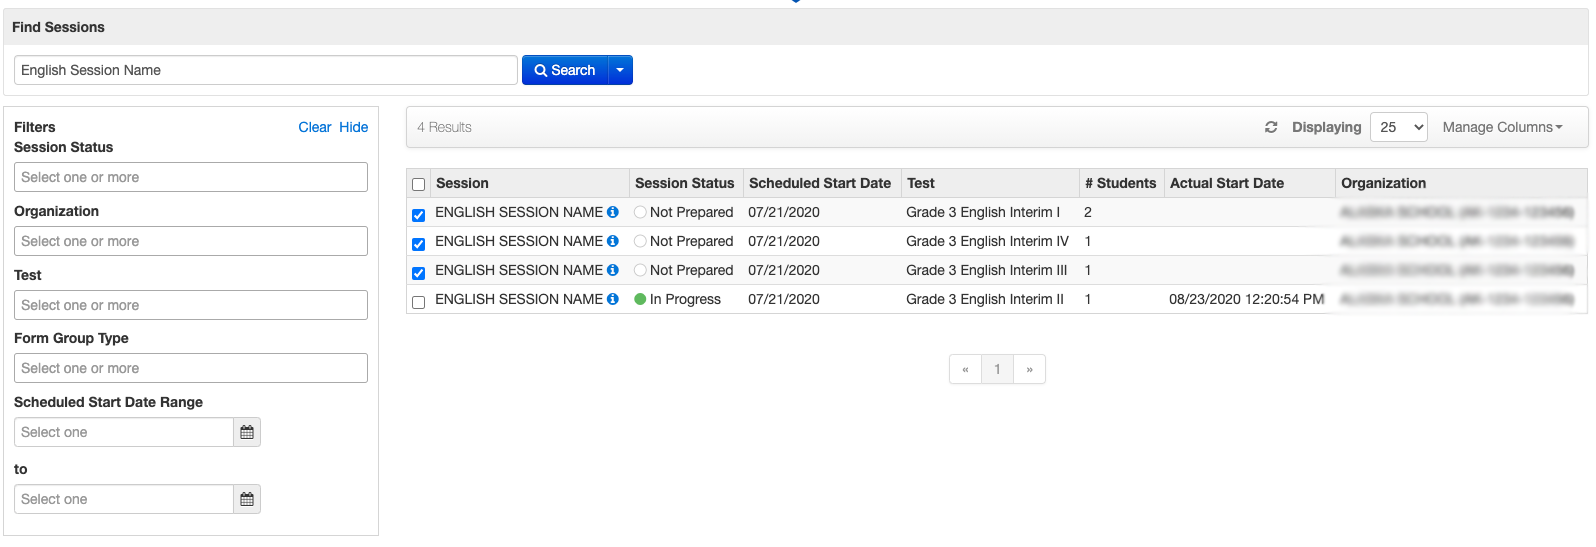1596x547 pixels.
Task: Expand the Manage Columns menu
Action: click(1502, 127)
